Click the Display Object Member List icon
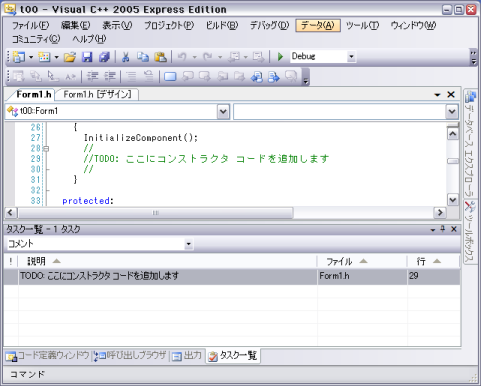The height and width of the screenshot is (386, 481). click(x=19, y=77)
